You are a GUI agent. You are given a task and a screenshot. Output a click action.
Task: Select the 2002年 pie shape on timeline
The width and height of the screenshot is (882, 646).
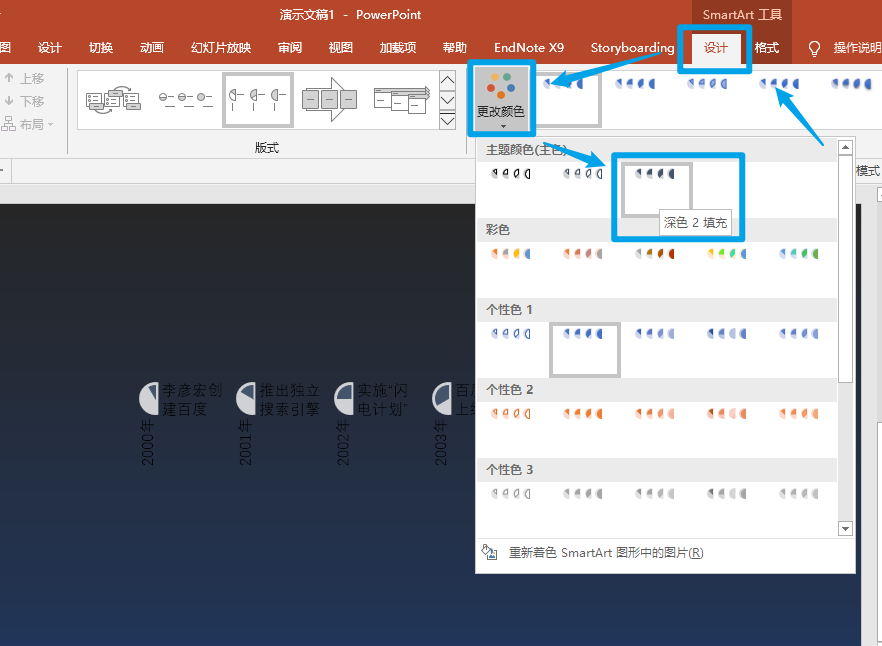344,398
